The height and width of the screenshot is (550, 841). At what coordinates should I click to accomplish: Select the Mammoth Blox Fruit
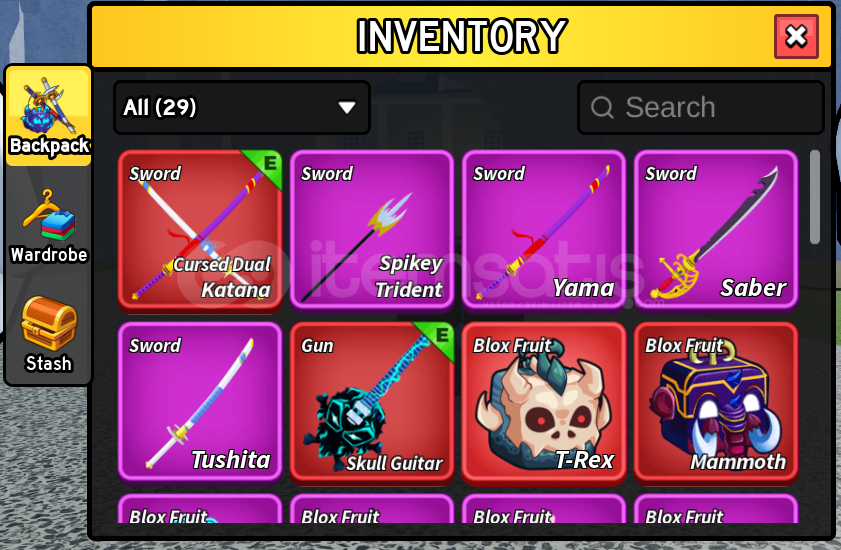coord(716,402)
